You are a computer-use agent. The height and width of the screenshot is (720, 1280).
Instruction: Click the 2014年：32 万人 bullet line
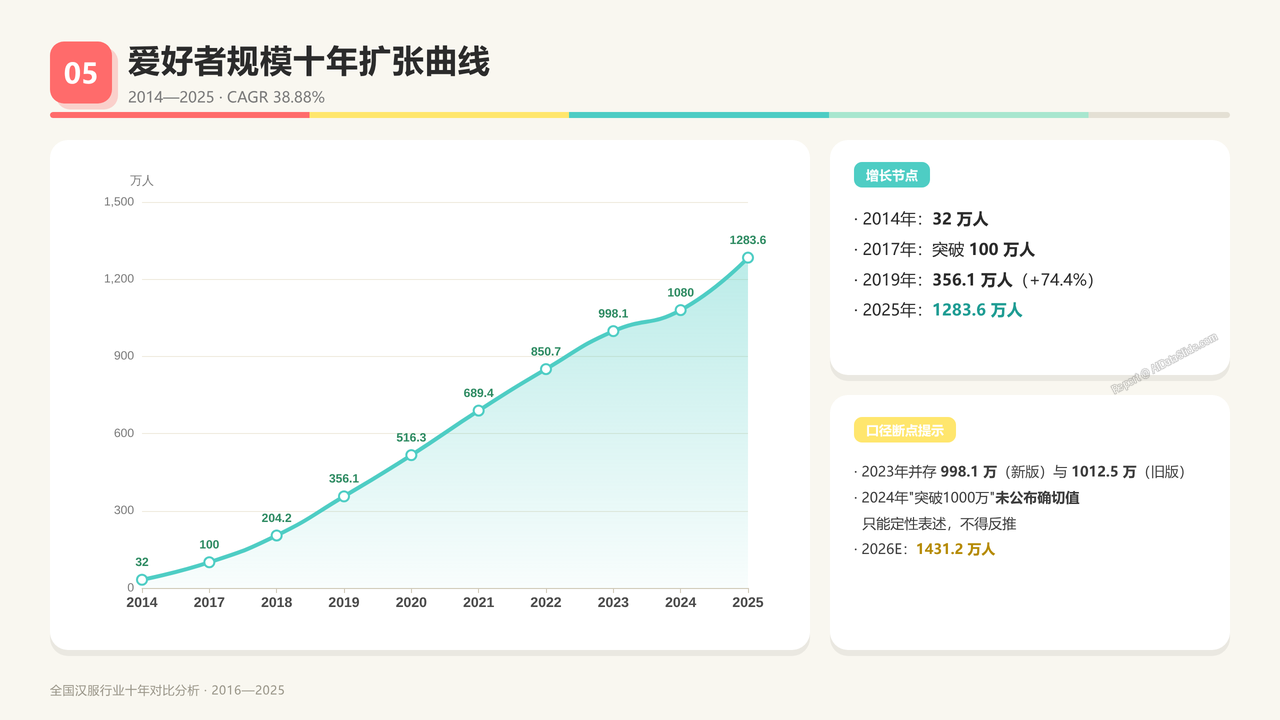[x=921, y=219]
